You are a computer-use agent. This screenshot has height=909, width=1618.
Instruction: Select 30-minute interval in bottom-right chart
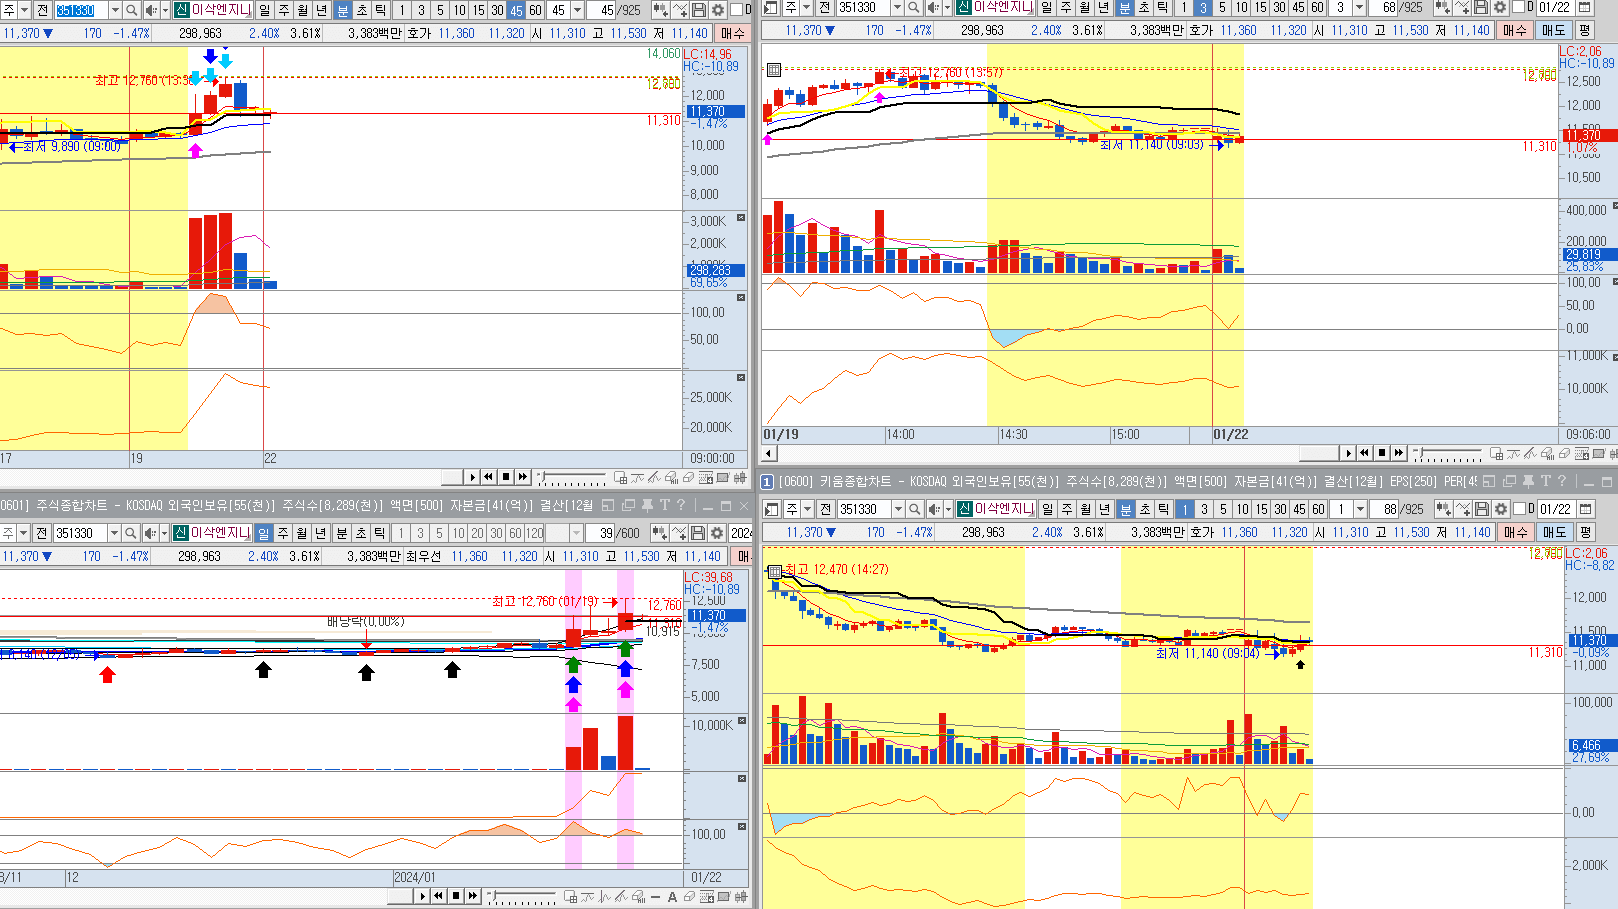click(x=1280, y=509)
